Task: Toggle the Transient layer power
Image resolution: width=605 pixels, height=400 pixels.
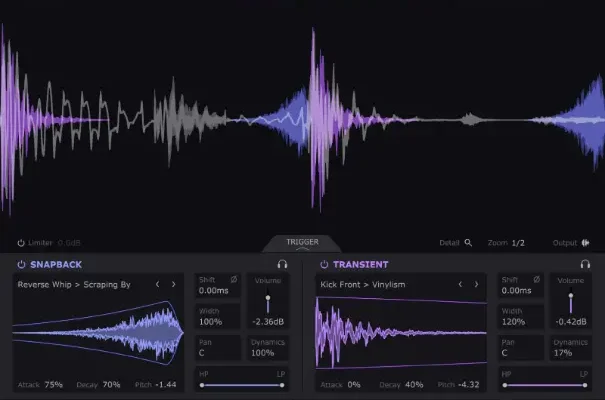Action: [324, 265]
